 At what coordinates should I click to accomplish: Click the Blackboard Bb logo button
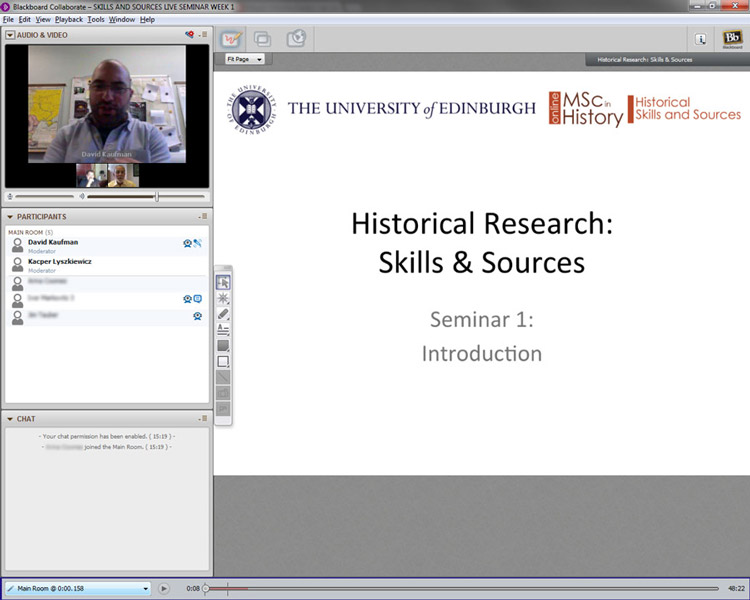pos(732,39)
